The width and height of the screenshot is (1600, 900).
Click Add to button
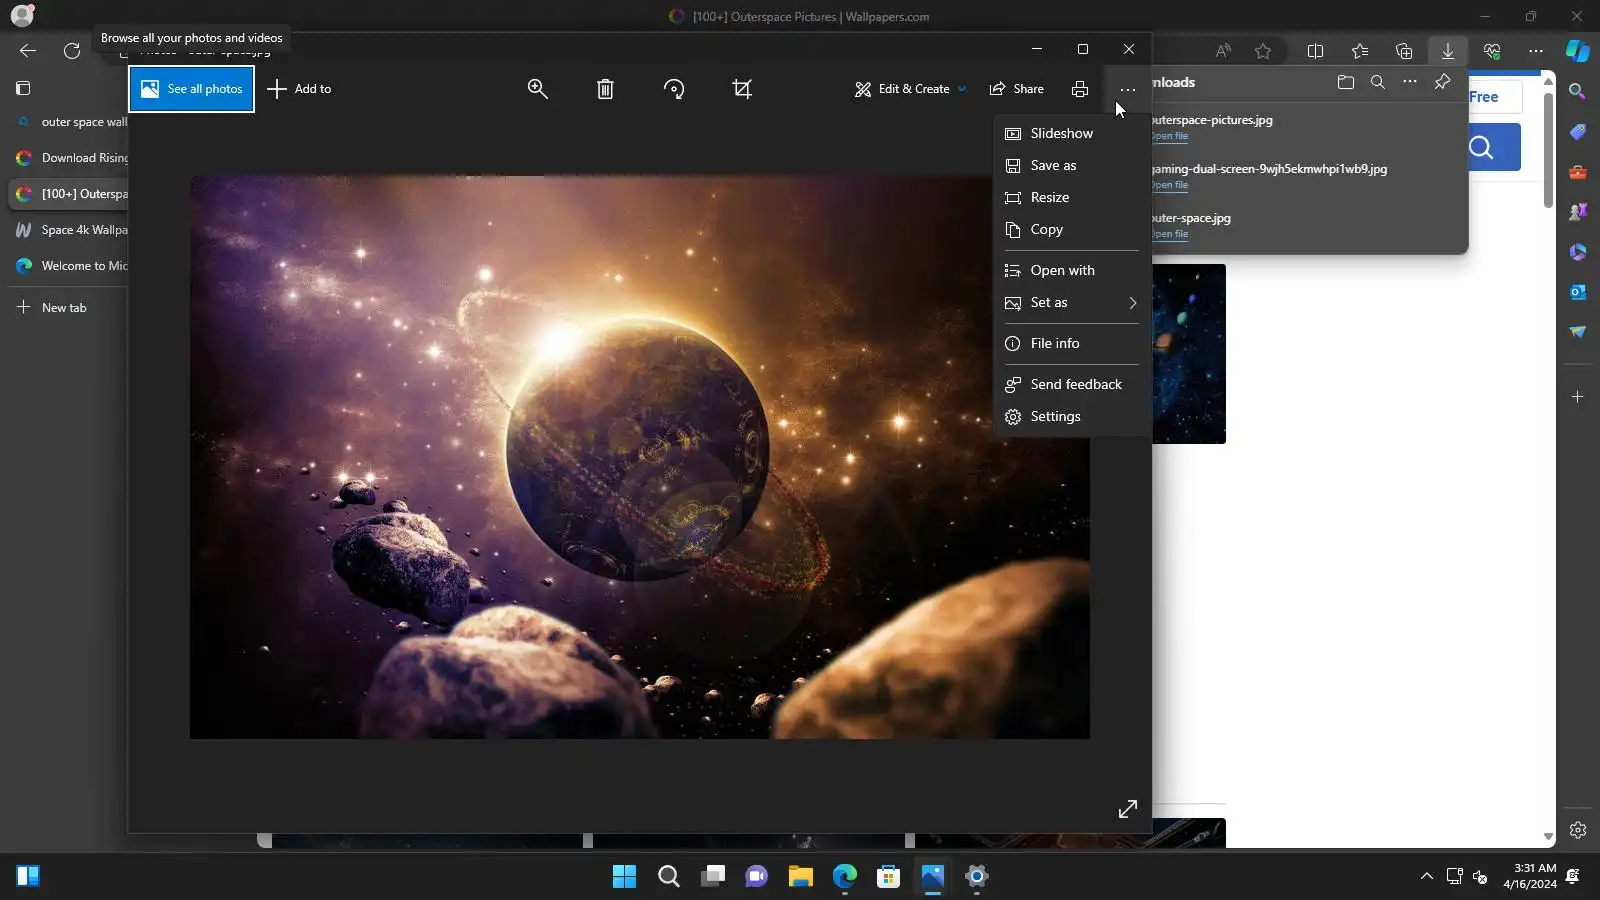point(299,89)
